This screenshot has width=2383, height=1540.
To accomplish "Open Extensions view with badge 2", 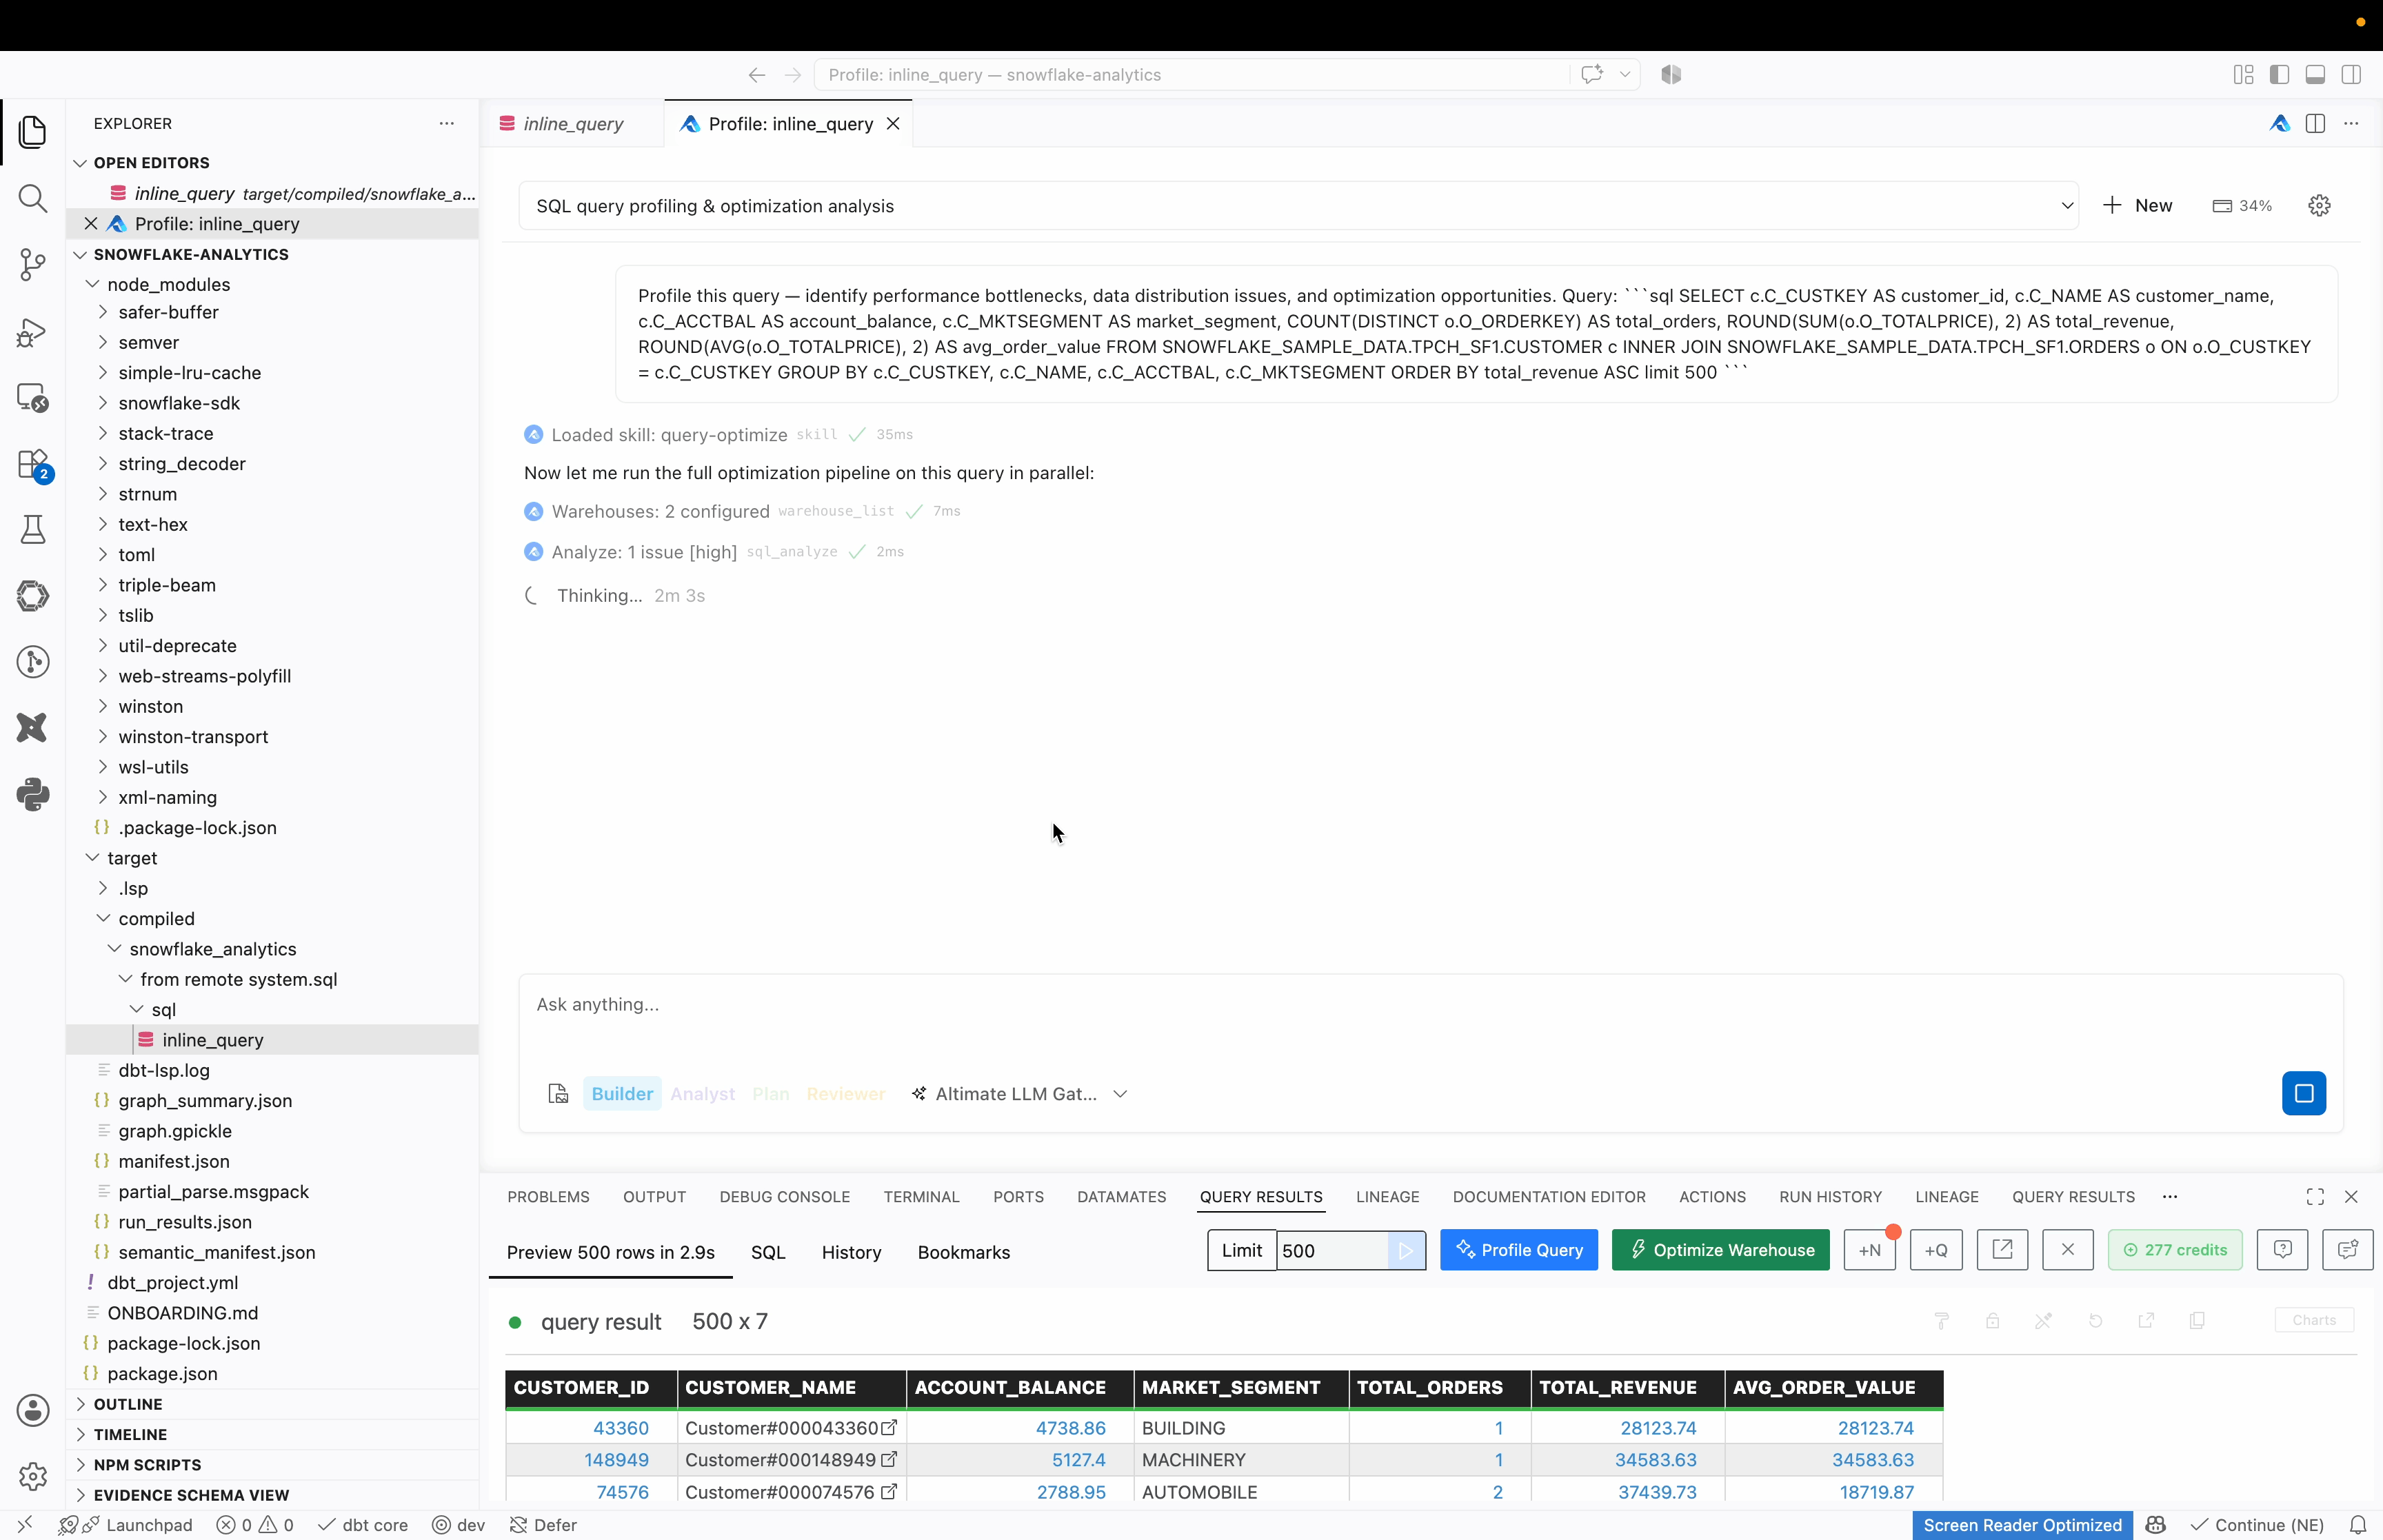I will click(x=33, y=465).
